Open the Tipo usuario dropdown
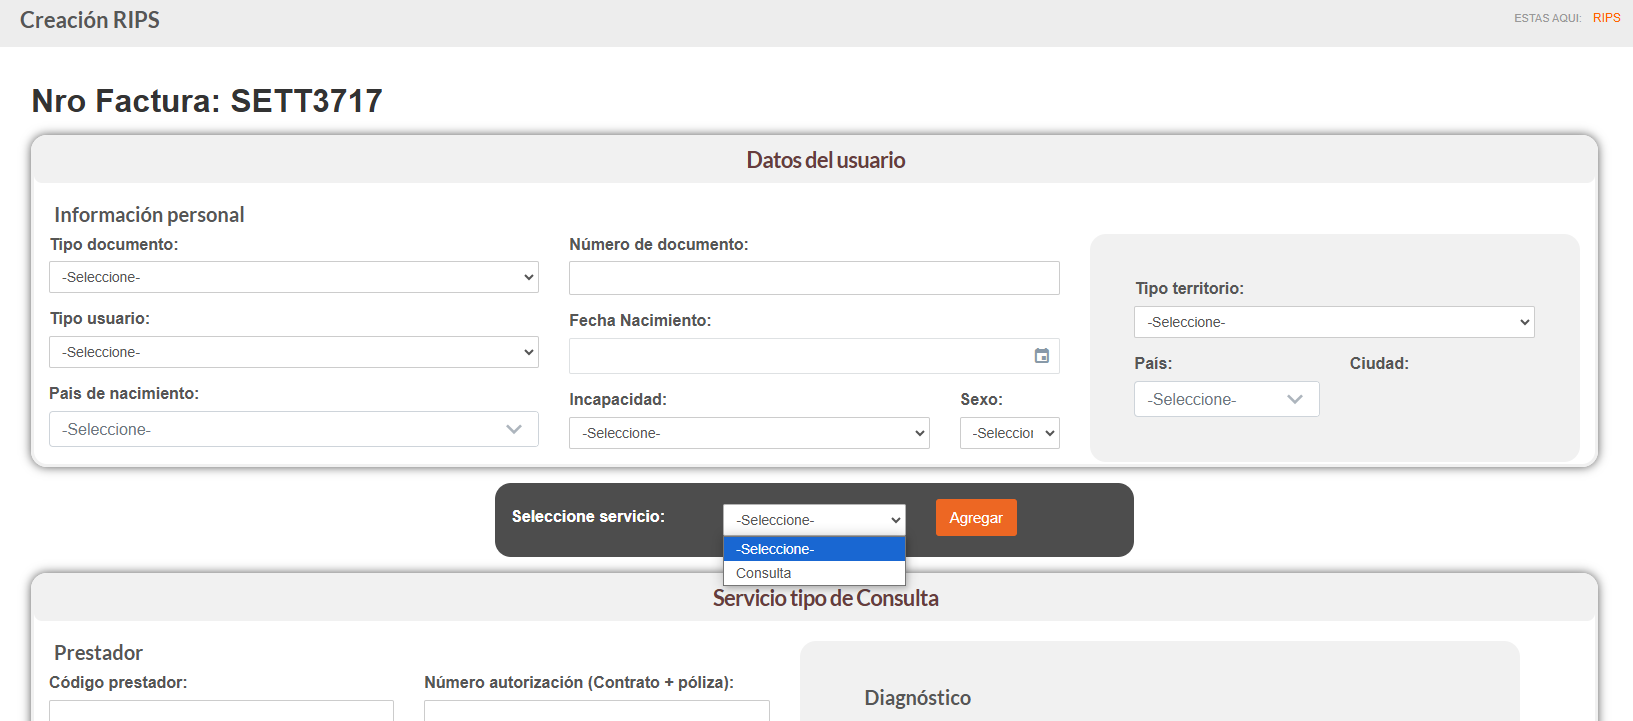 coord(294,352)
